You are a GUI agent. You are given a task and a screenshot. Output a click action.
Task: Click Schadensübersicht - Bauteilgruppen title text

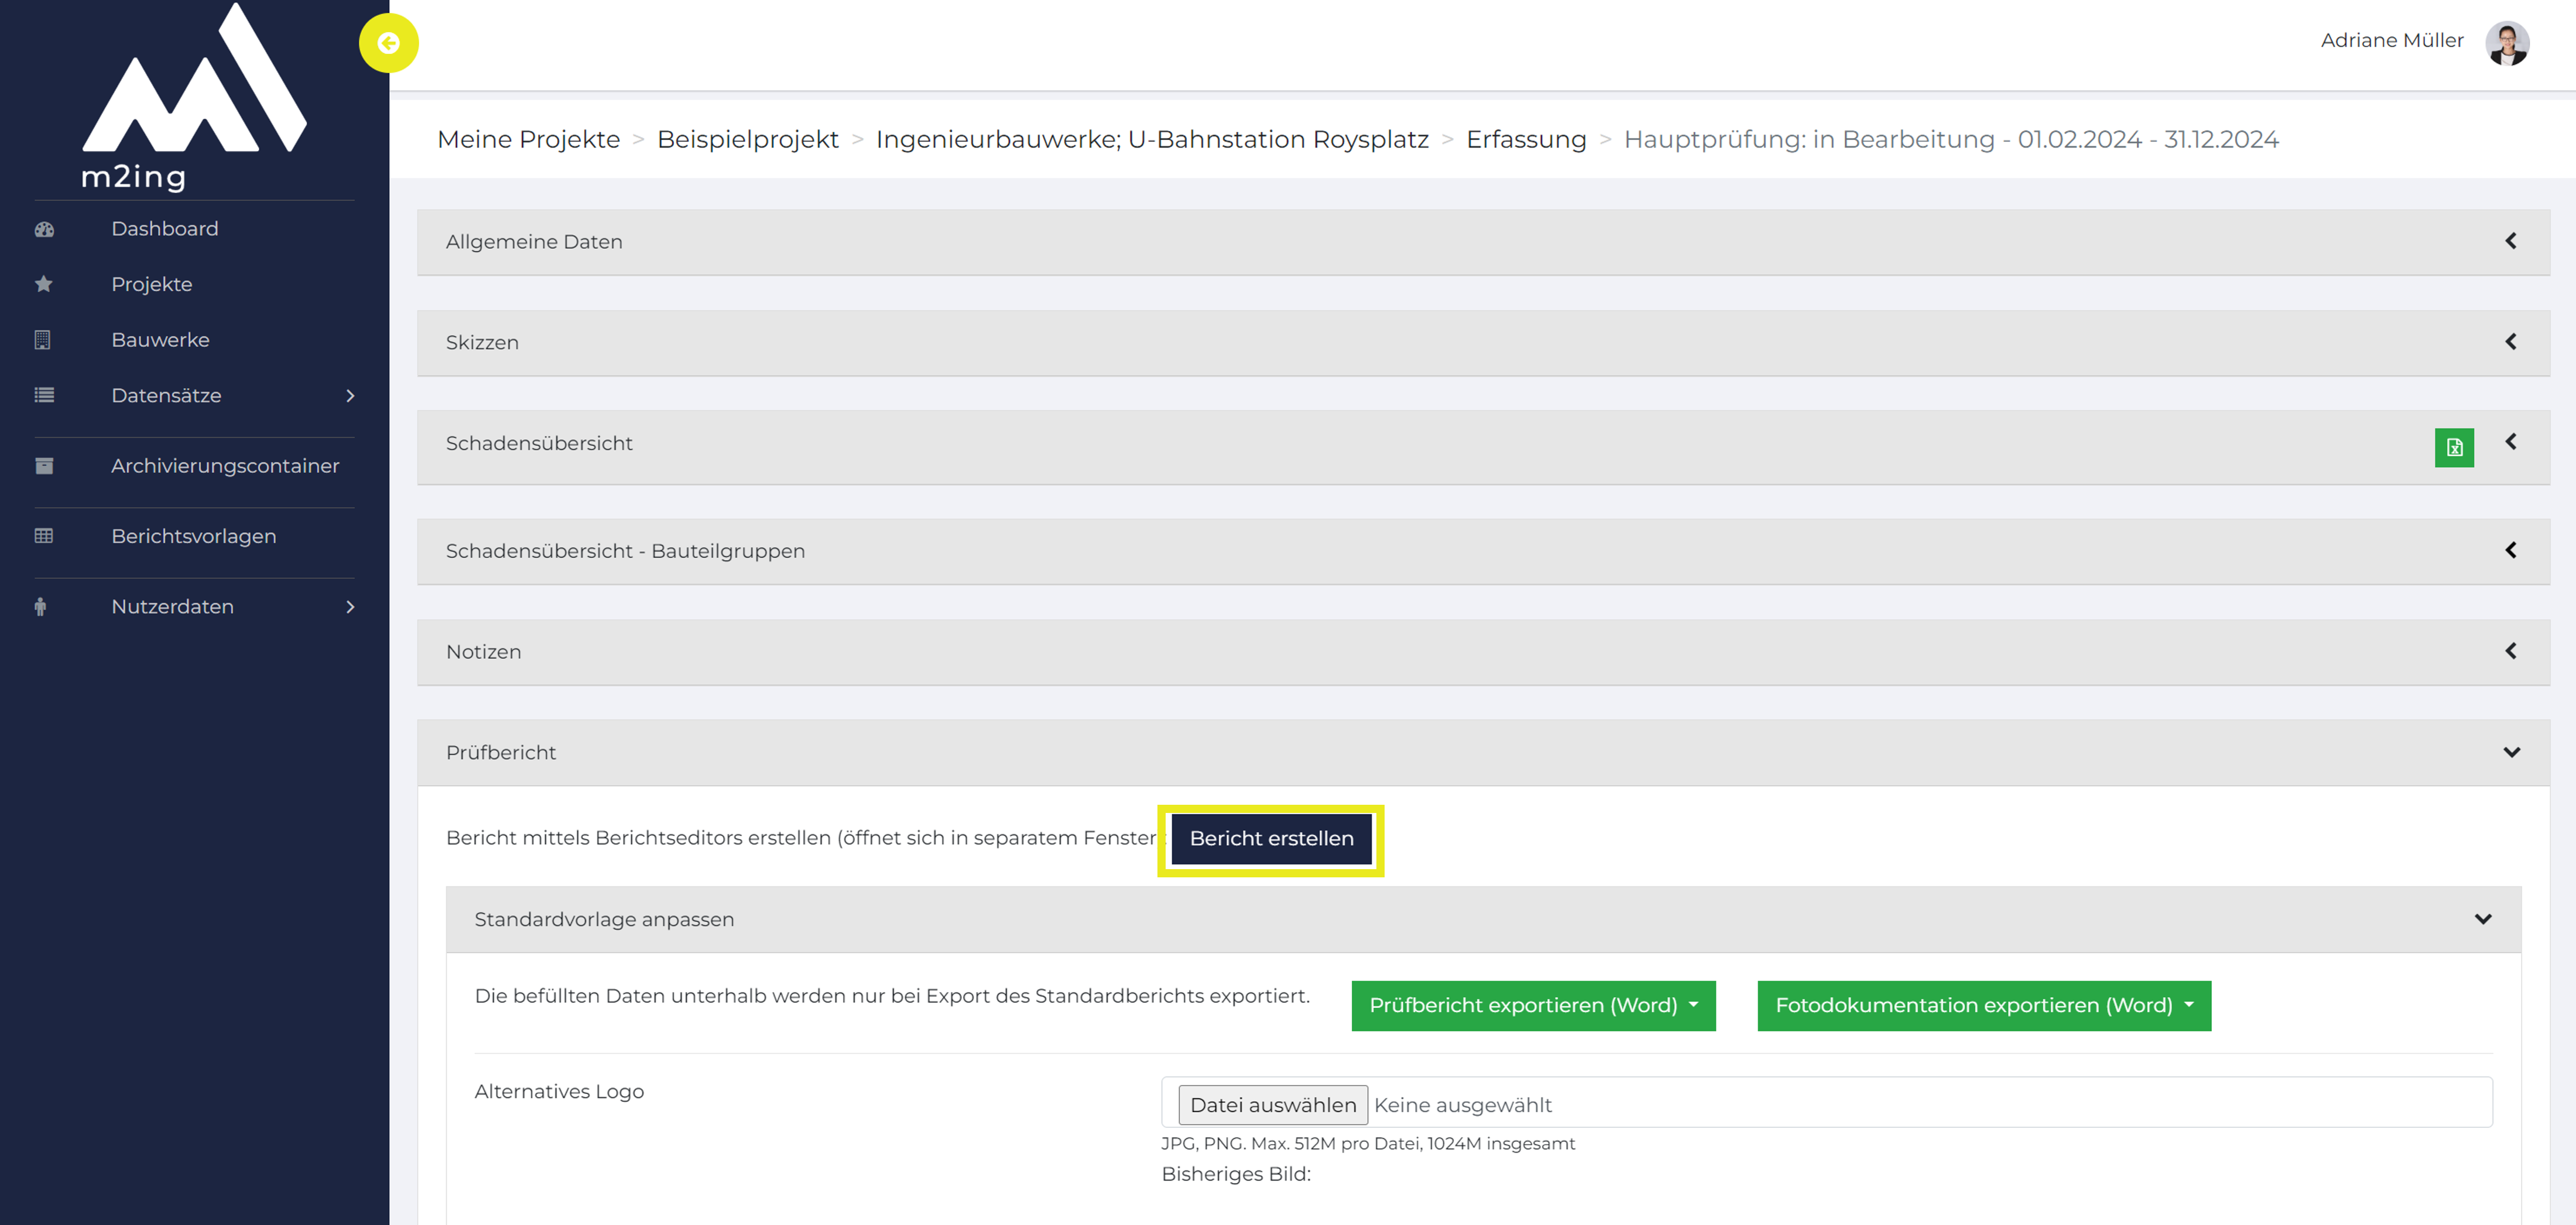(x=625, y=551)
